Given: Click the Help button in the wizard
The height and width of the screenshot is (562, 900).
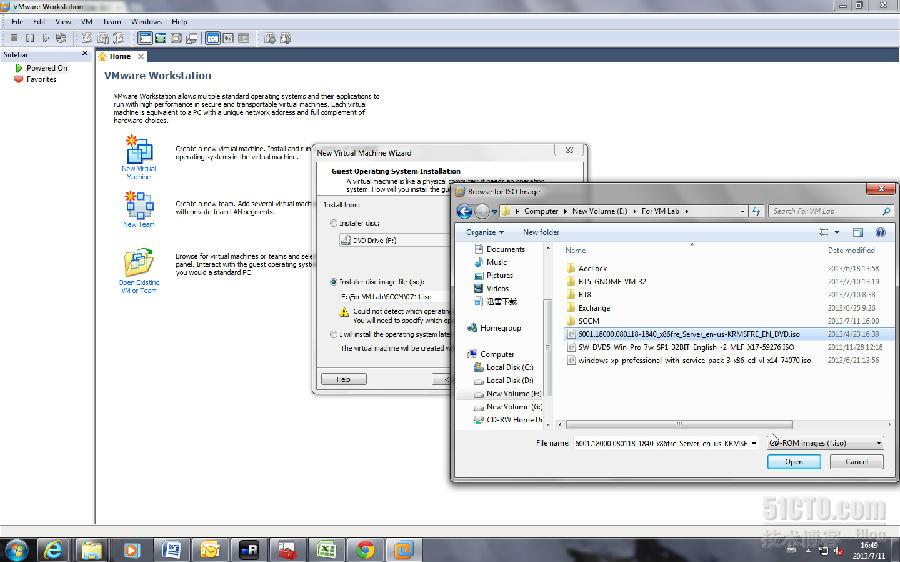Looking at the screenshot, I should (344, 379).
